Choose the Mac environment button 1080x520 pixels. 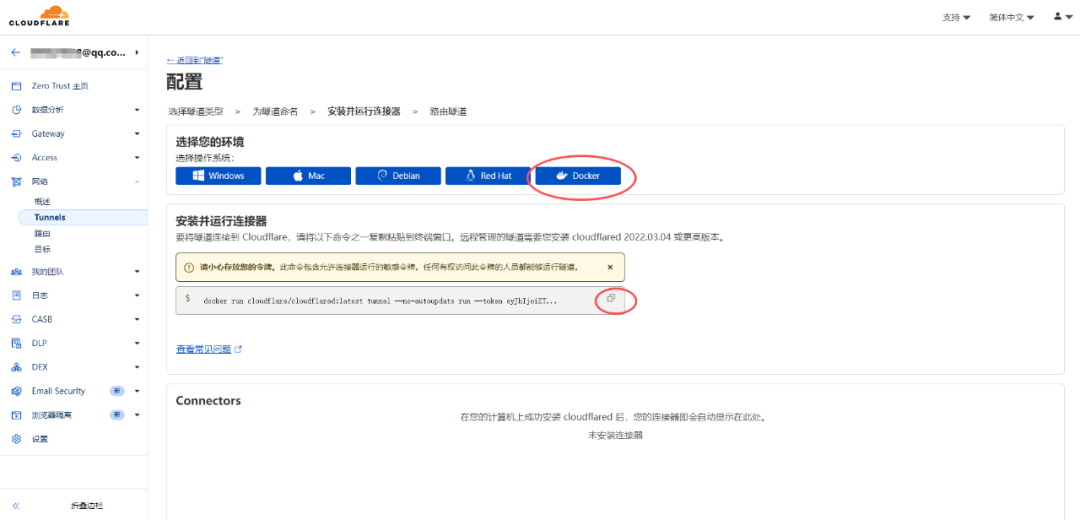(x=308, y=176)
